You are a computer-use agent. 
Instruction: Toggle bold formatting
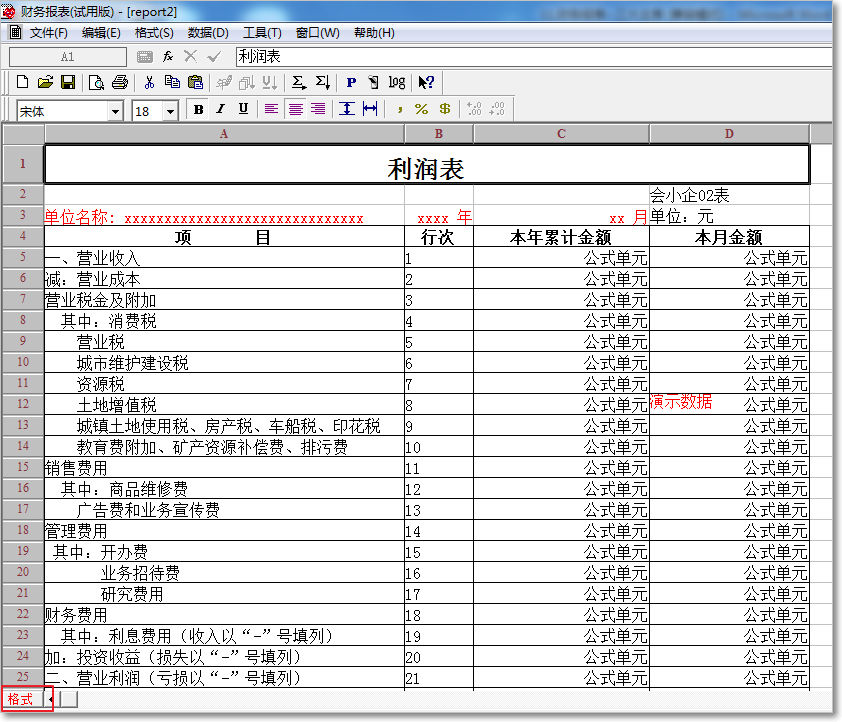tap(197, 110)
